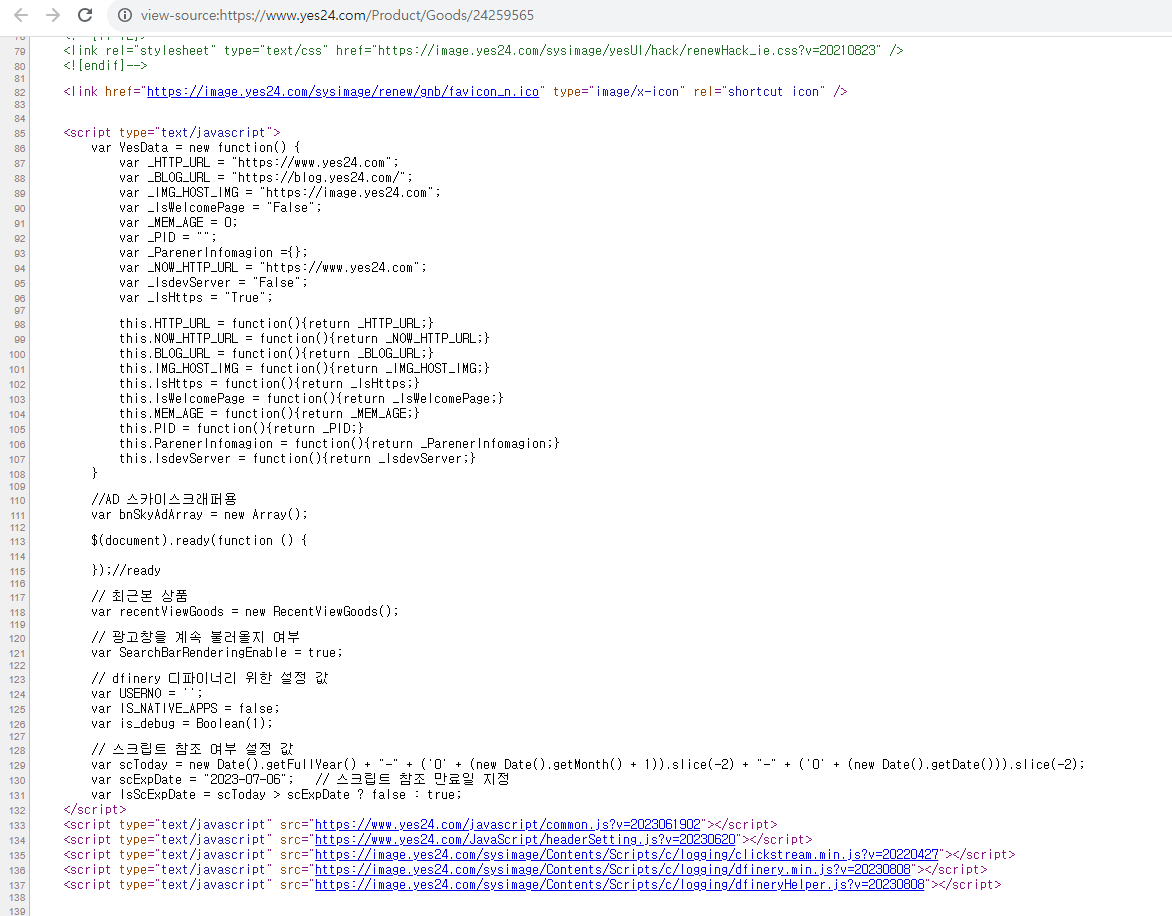This screenshot has width=1172, height=916.
Task: Select line number 110
Action: [x=17, y=501]
